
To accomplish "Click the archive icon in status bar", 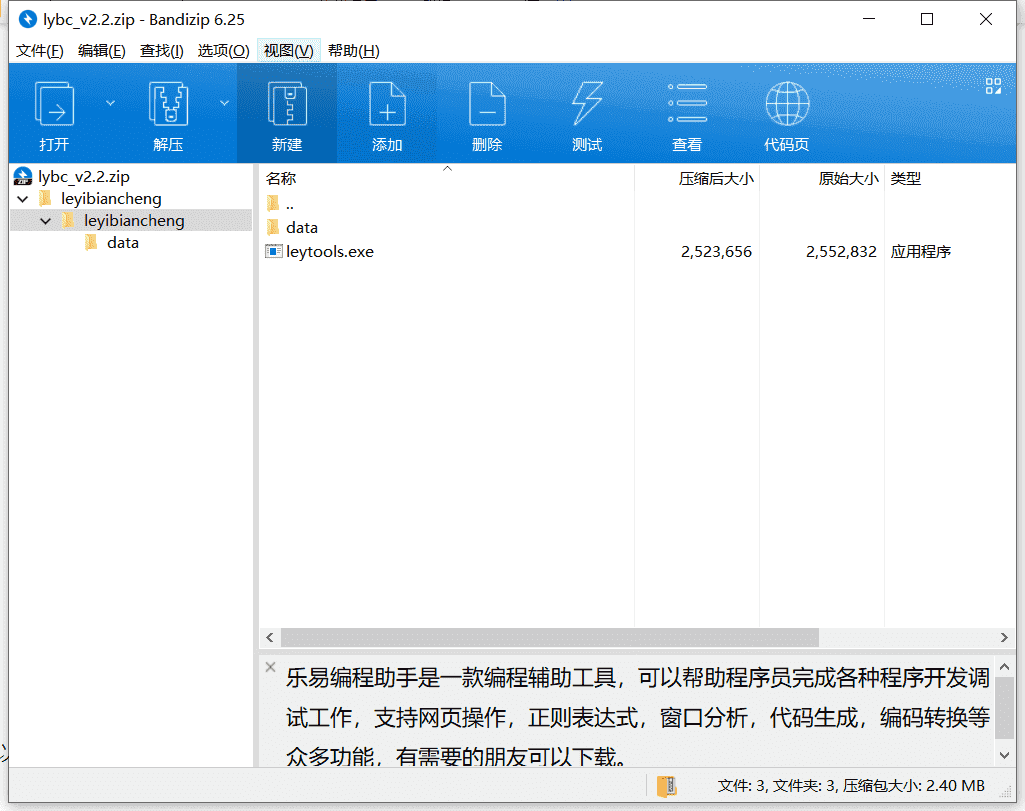I will point(666,786).
